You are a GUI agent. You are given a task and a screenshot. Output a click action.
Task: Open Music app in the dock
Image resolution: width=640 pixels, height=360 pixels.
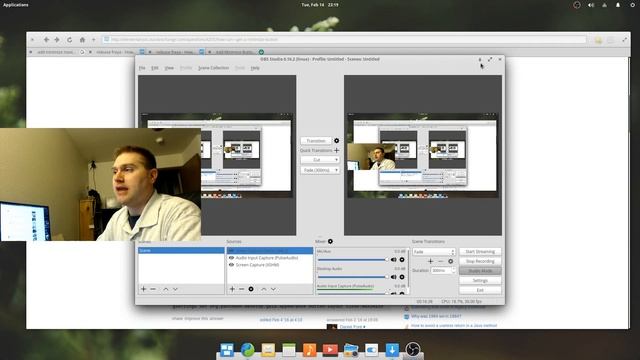(x=309, y=350)
